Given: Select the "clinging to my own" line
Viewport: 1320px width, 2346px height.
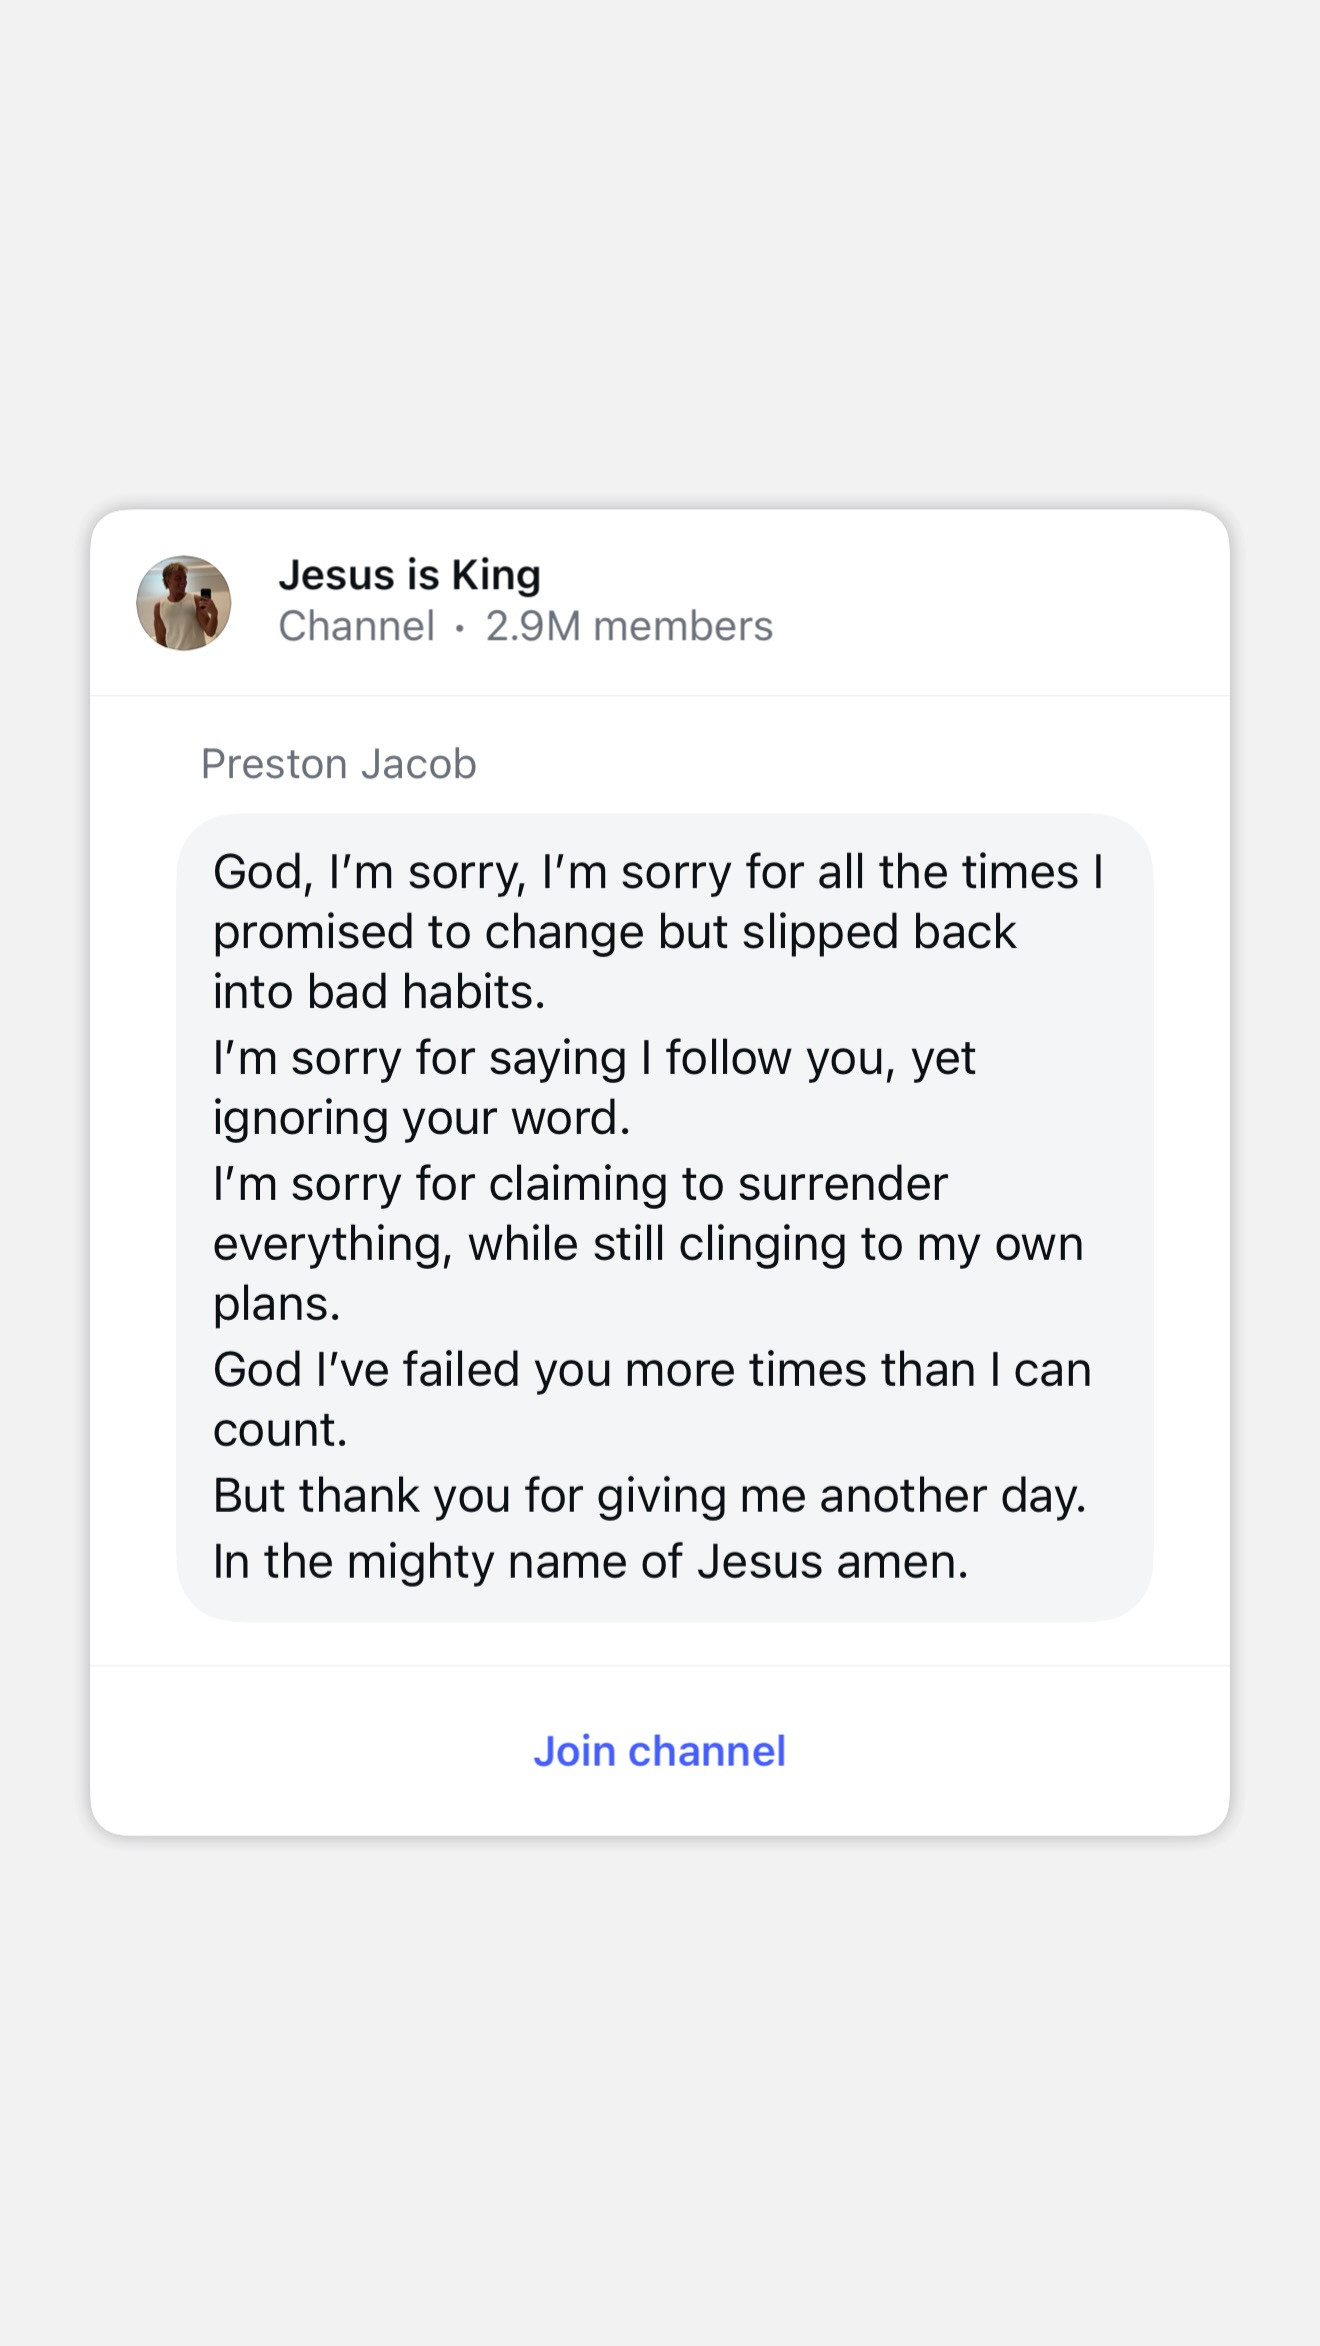Looking at the screenshot, I should [x=648, y=1244].
